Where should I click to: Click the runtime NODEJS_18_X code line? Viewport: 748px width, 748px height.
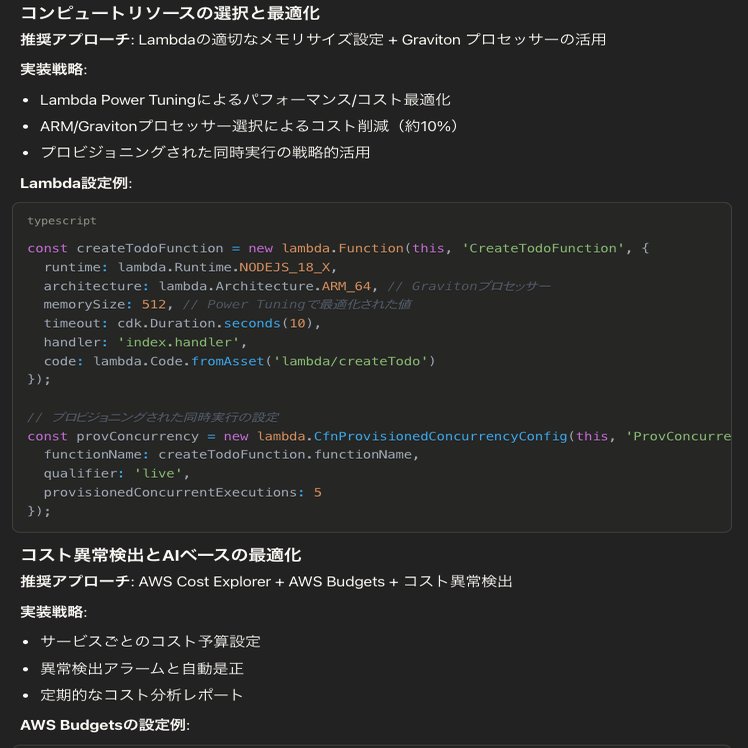tap(190, 267)
